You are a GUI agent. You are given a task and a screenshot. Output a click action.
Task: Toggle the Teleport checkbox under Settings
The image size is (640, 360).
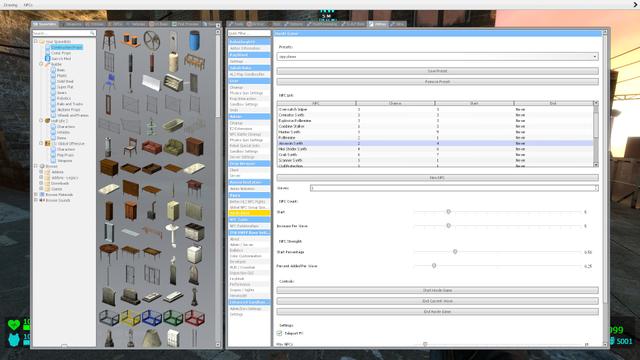tap(280, 333)
